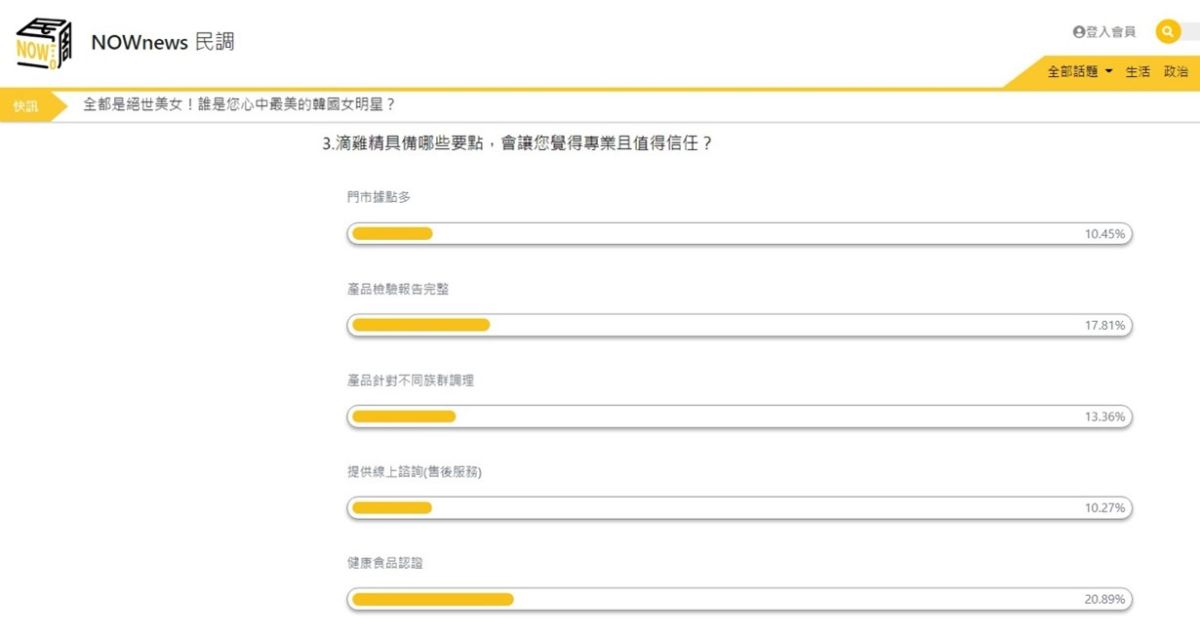Screen dimensions: 1200x639
Task: Go to the 生活 topic
Action: pyautogui.click(x=1138, y=72)
